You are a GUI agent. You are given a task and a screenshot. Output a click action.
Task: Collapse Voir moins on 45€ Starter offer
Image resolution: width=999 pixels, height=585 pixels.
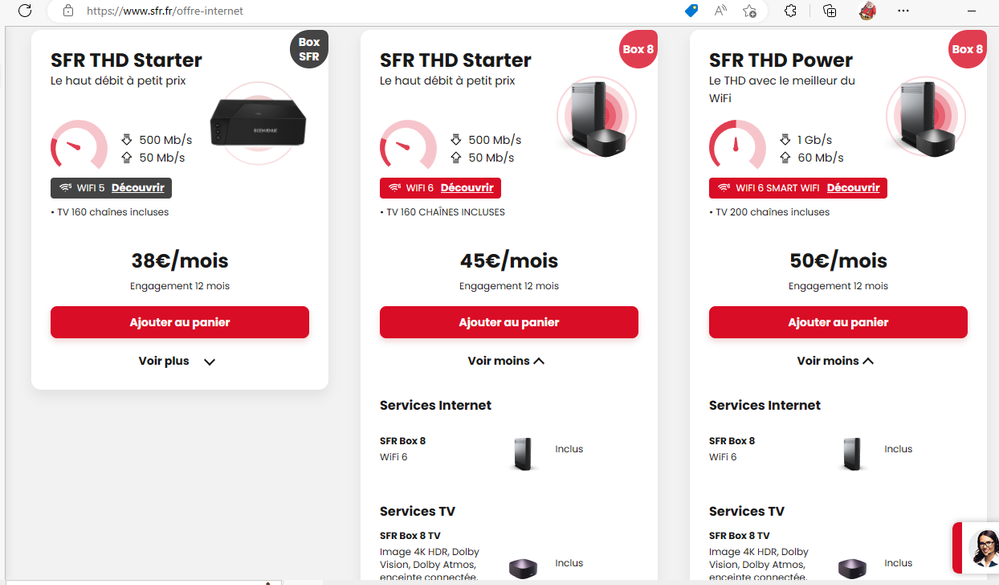[507, 361]
